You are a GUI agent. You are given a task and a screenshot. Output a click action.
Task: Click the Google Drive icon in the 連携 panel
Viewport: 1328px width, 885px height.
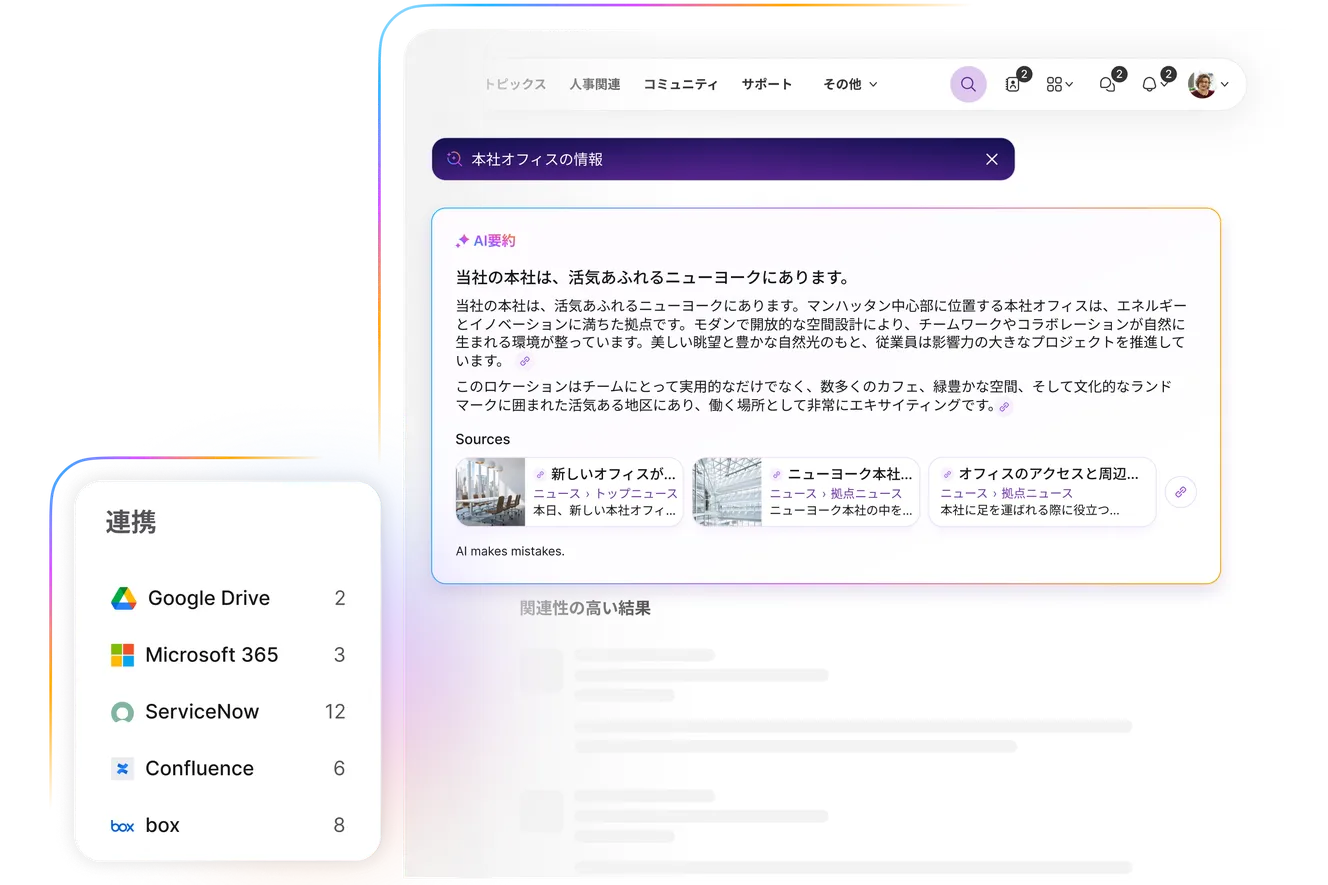coord(122,597)
